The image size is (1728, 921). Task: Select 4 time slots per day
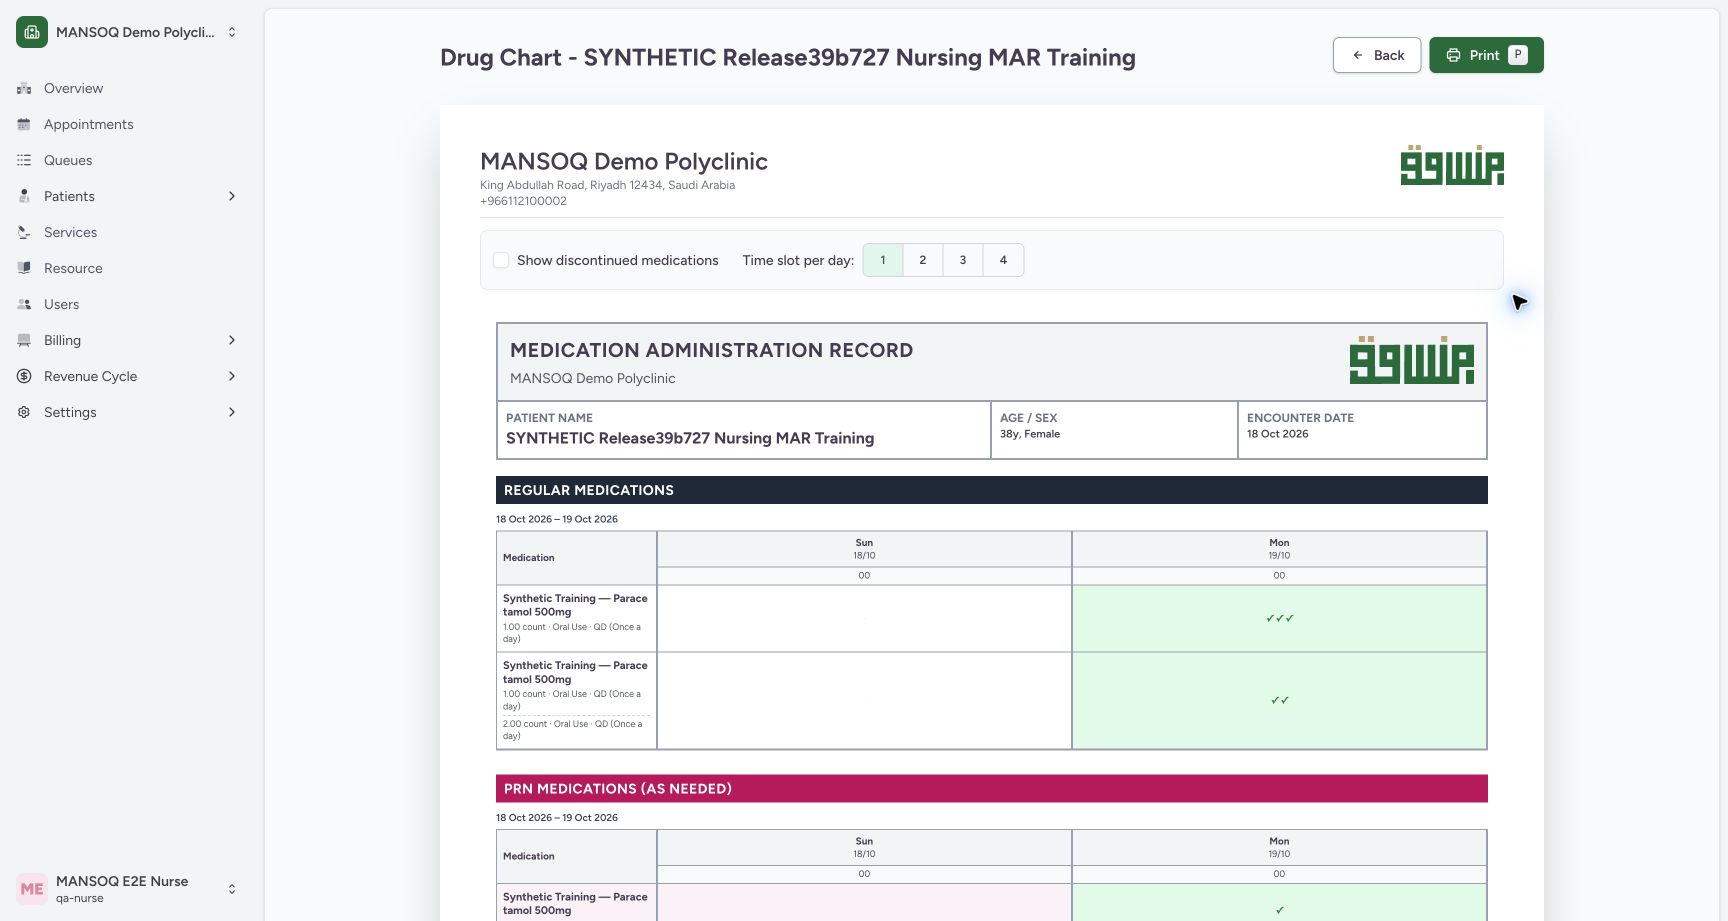pos(1003,260)
